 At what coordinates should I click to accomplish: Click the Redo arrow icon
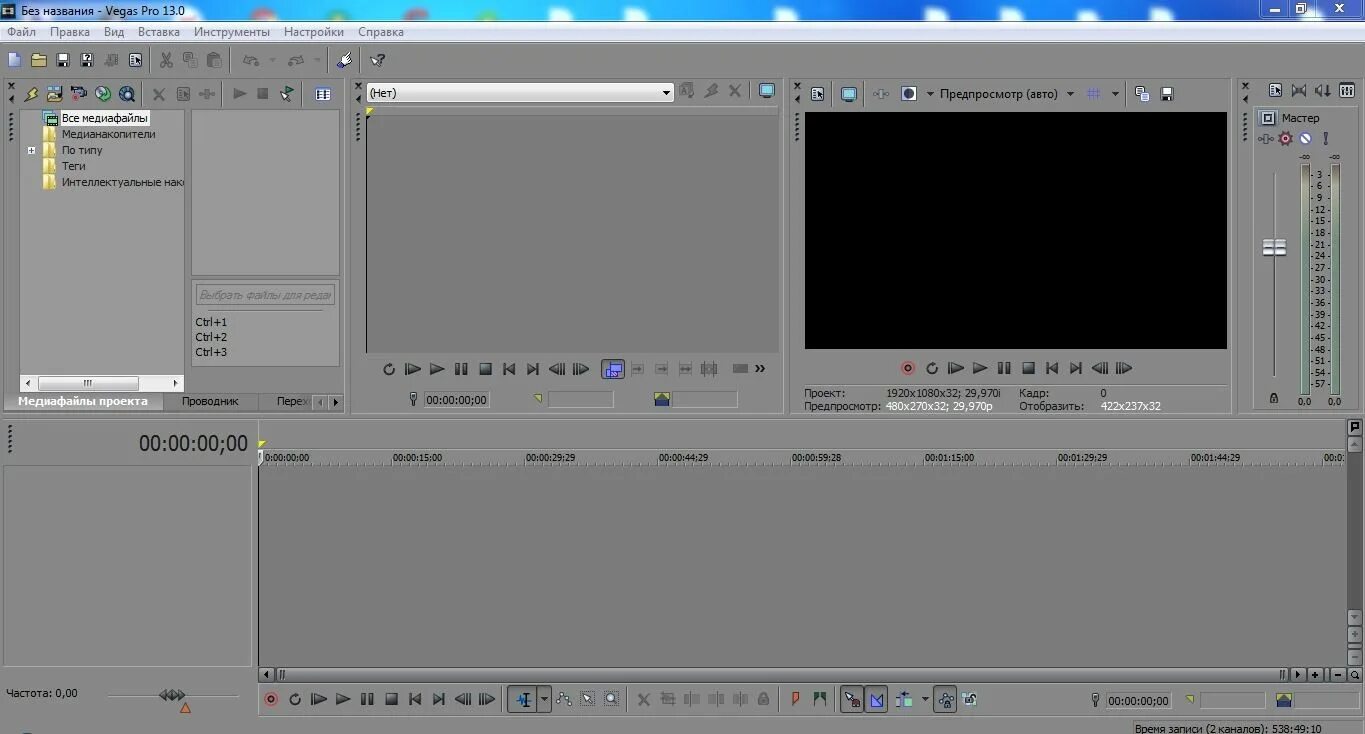pos(296,61)
